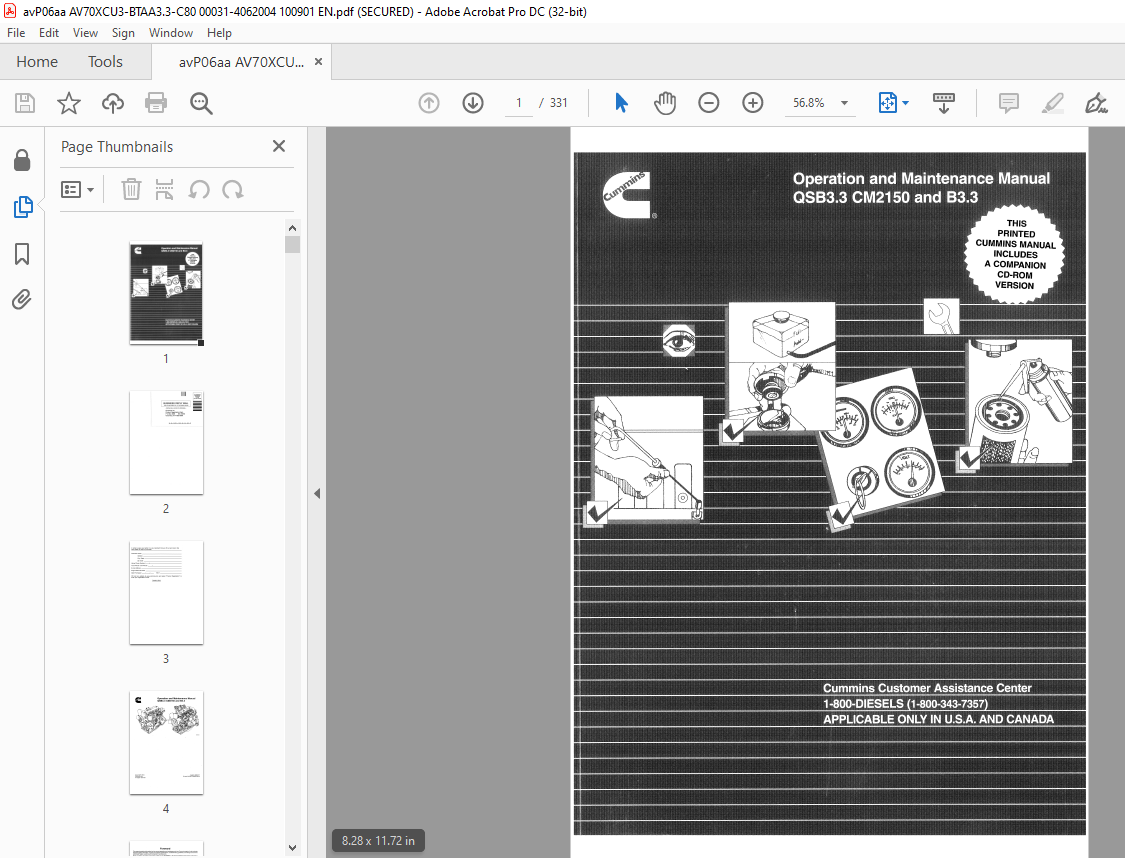
Task: Open the Bookmarks panel
Action: click(x=22, y=254)
